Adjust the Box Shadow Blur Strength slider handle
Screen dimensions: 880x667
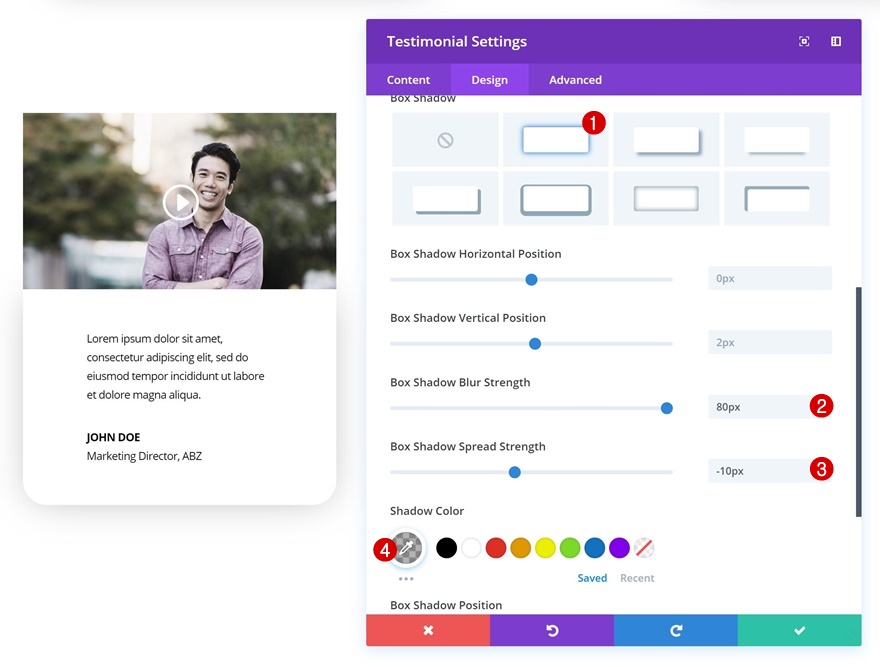point(666,408)
